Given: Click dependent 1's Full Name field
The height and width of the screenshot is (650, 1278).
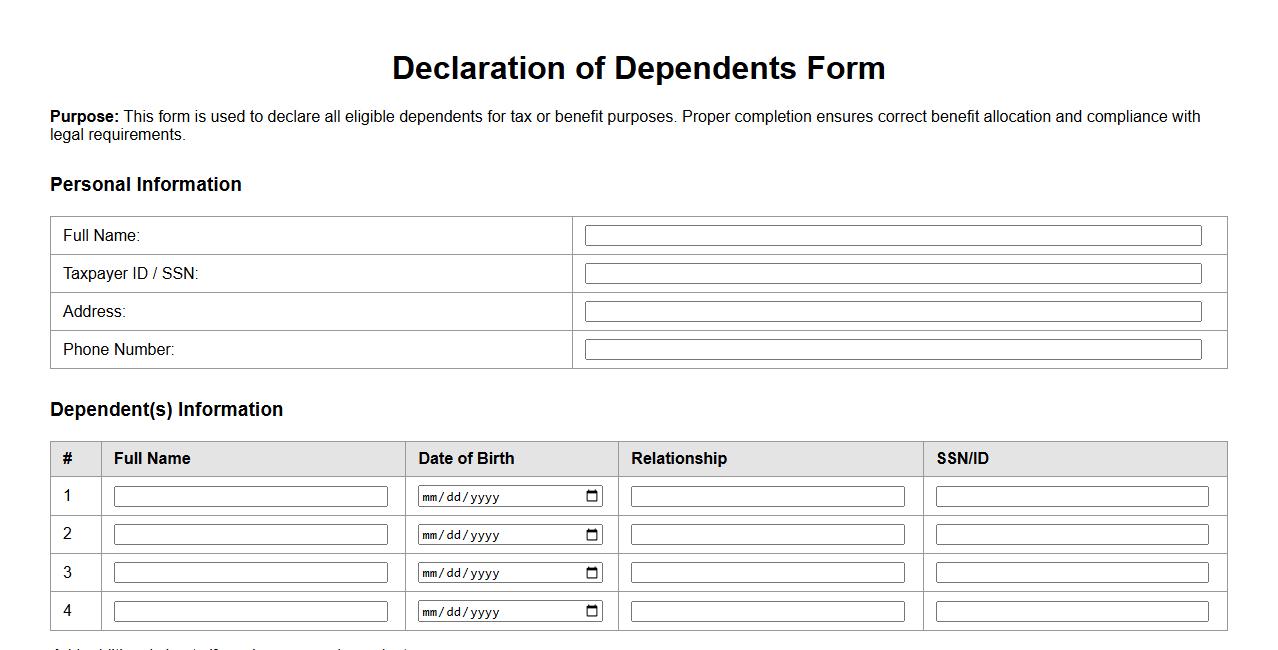Looking at the screenshot, I should 250,495.
